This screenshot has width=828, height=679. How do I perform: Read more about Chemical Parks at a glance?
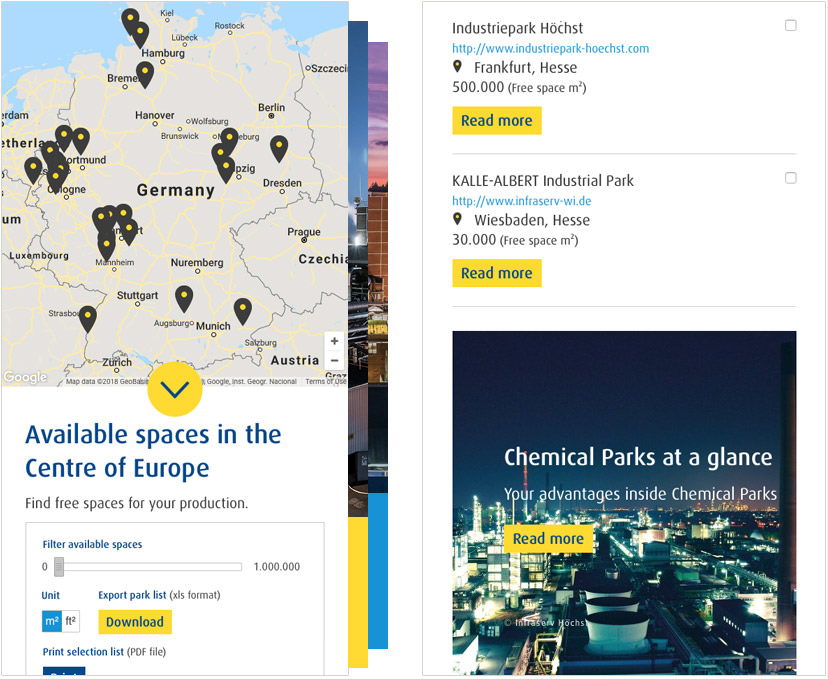(x=548, y=539)
